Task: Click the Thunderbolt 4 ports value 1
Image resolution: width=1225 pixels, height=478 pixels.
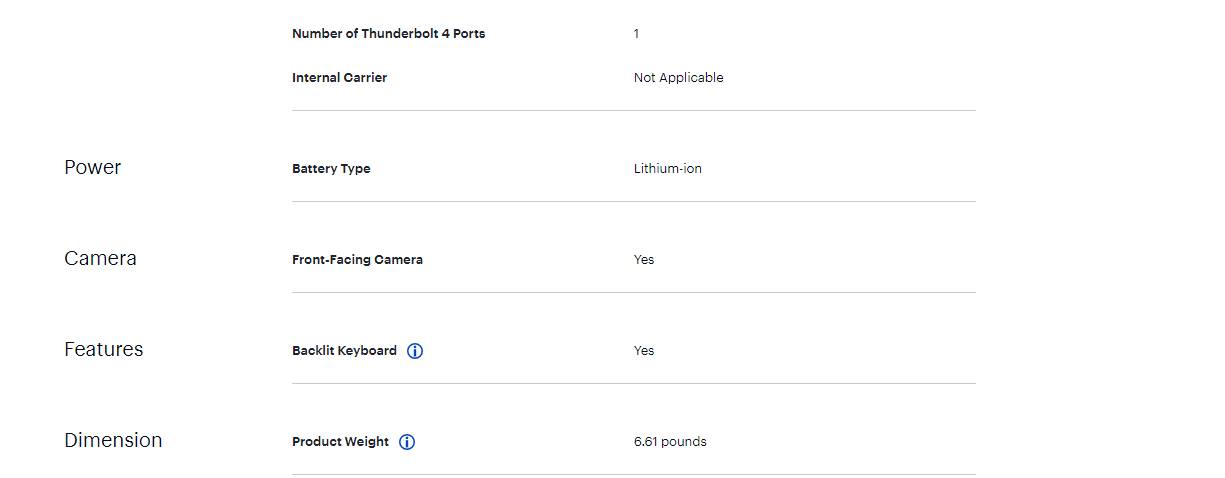Action: pyautogui.click(x=636, y=34)
